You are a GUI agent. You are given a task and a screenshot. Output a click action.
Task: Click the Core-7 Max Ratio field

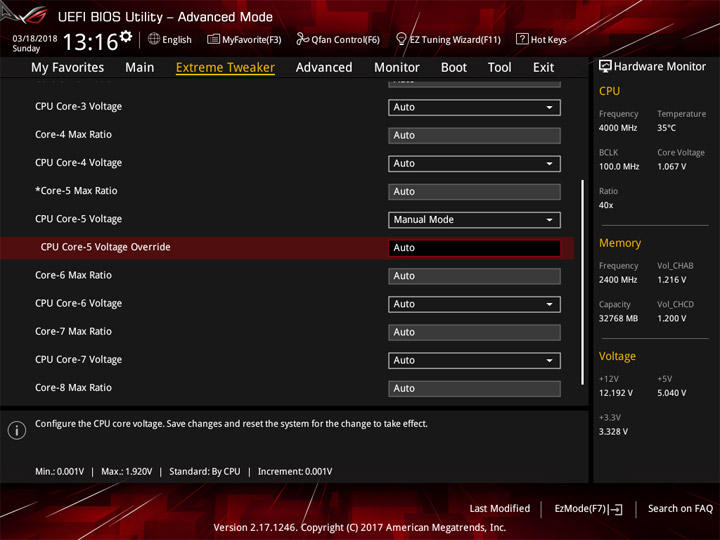tap(474, 332)
